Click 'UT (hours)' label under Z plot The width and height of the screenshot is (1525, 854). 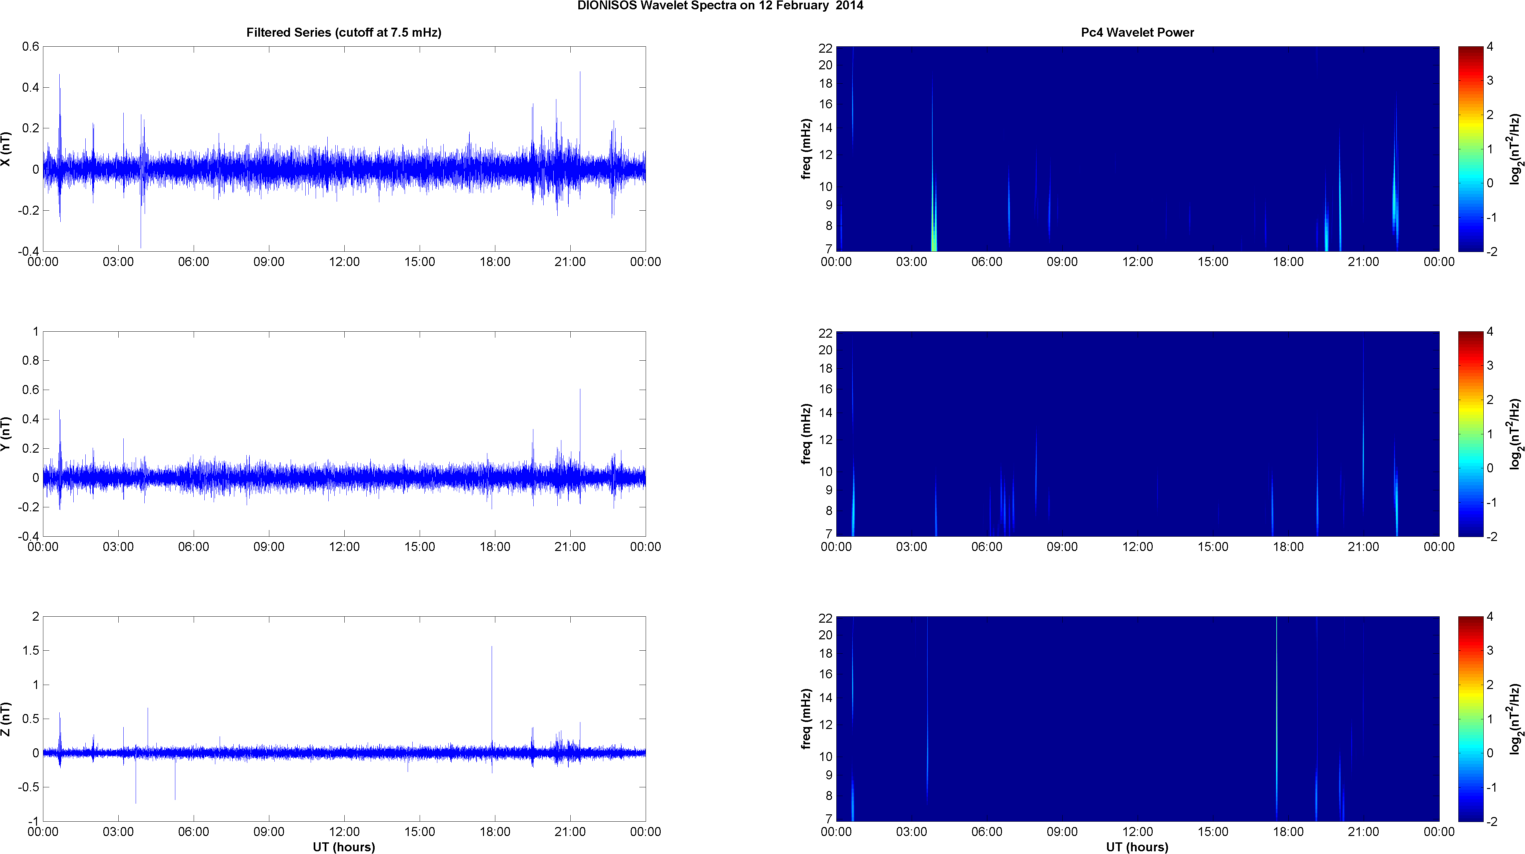(344, 847)
